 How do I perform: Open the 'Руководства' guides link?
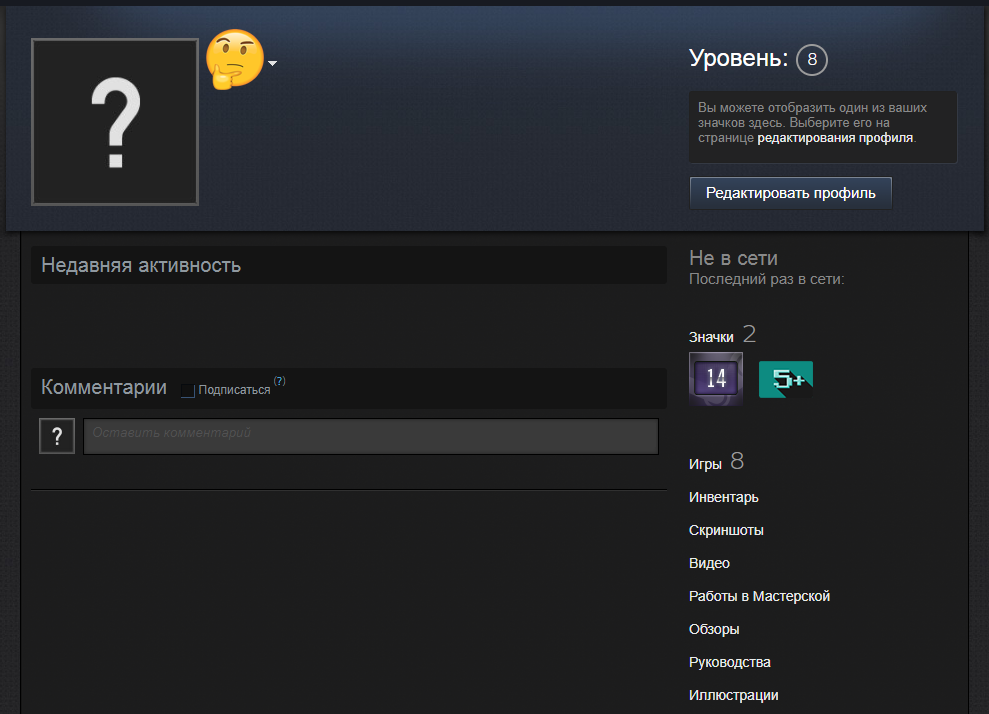(x=729, y=662)
